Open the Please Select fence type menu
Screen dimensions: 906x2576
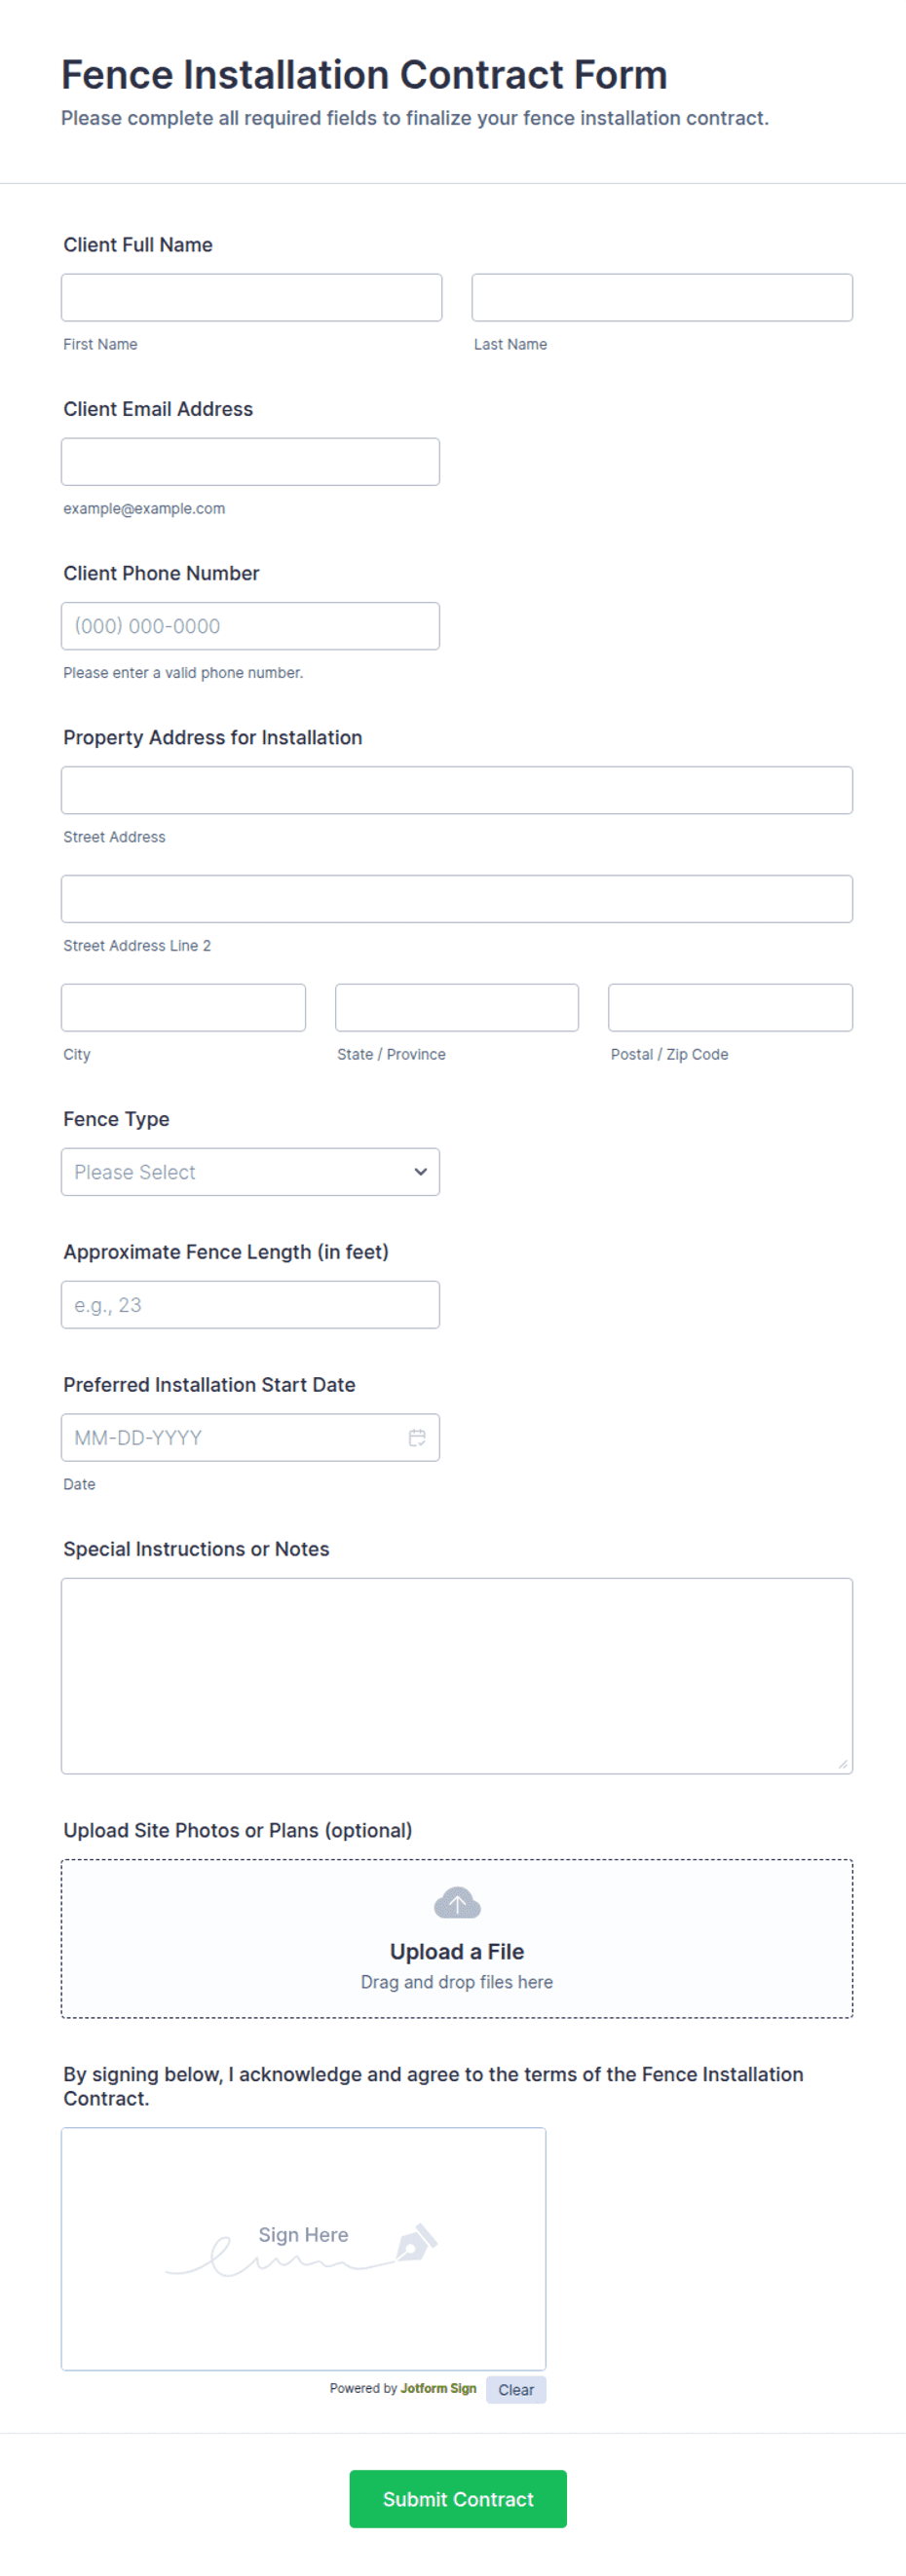(x=250, y=1172)
